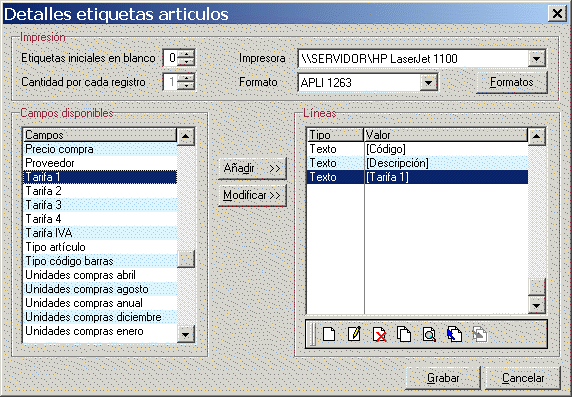
Task: Open the Formato dropdown arrow
Action: (428, 82)
